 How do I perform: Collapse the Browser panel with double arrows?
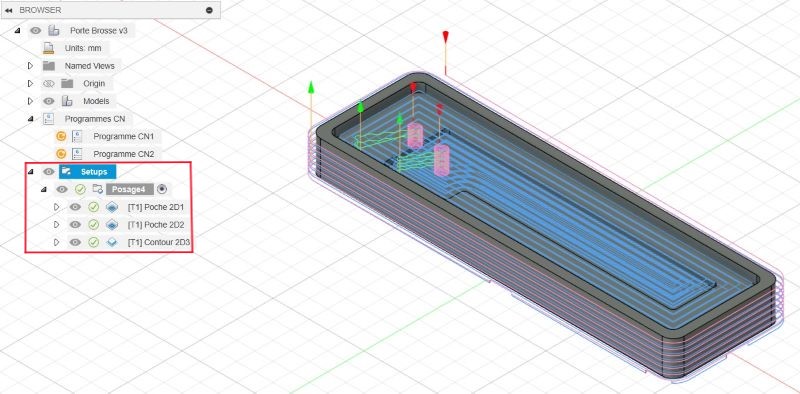[9, 10]
